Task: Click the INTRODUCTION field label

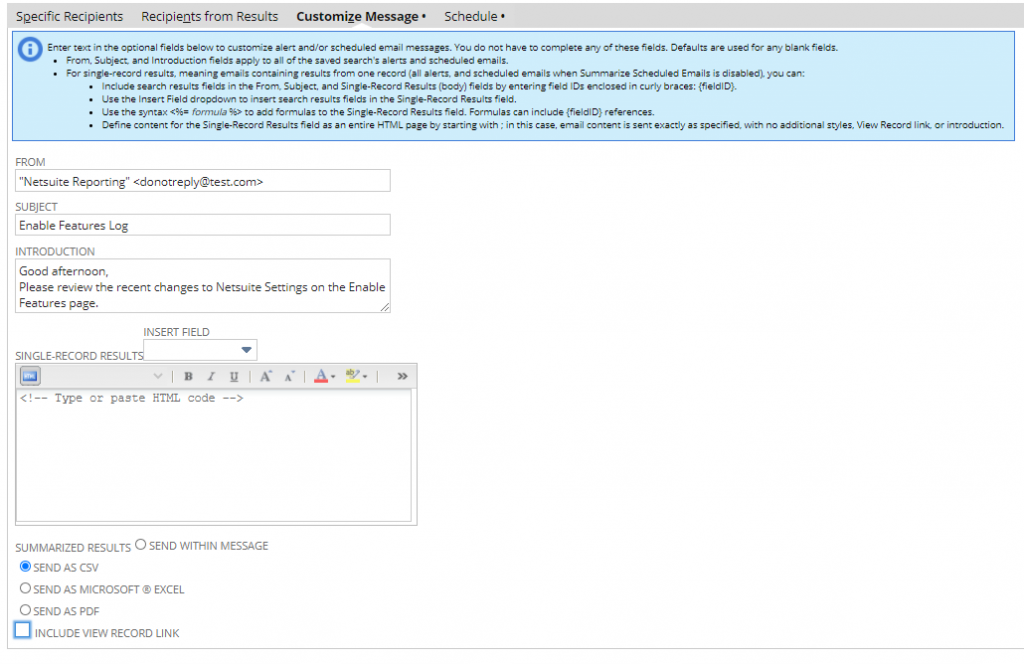Action: [55, 251]
